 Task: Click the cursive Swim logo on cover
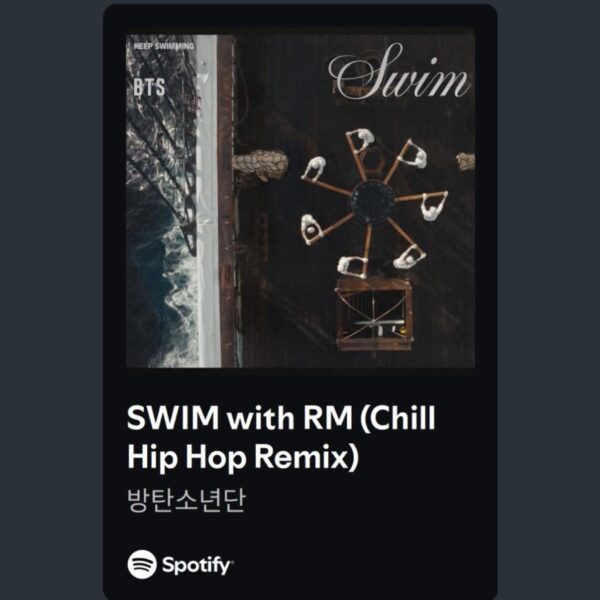(x=398, y=73)
